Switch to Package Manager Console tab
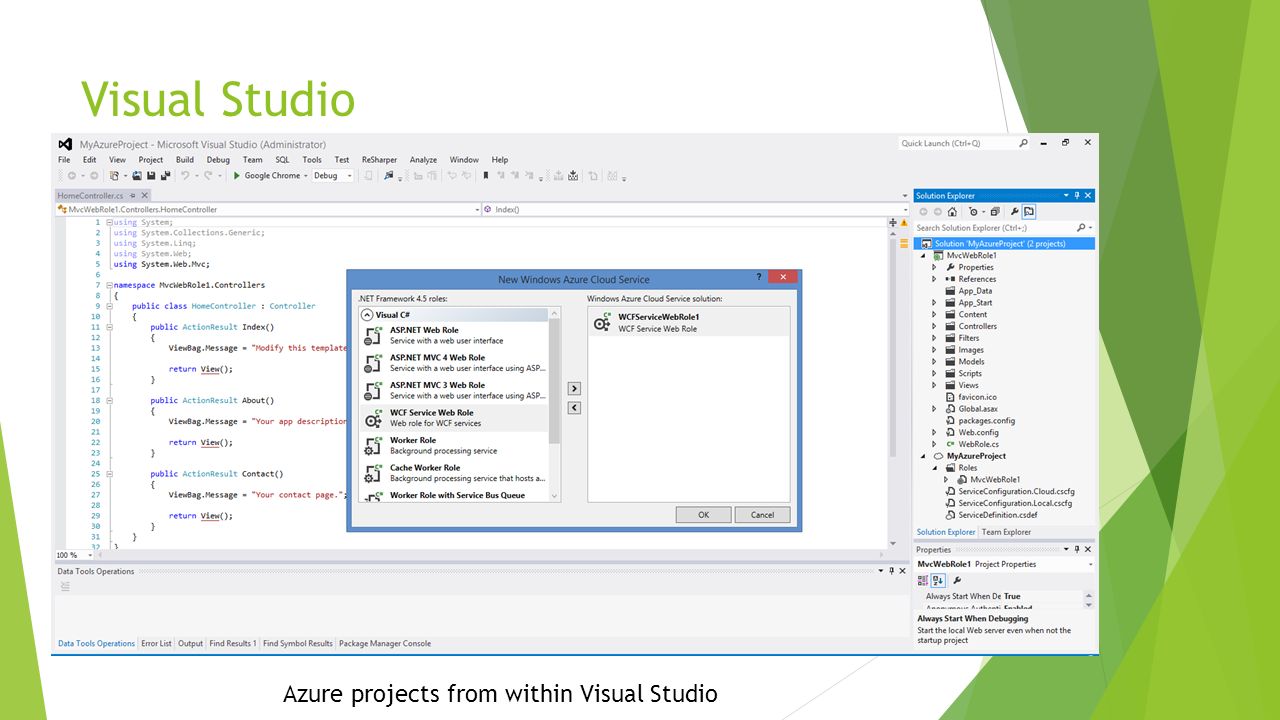 (385, 644)
